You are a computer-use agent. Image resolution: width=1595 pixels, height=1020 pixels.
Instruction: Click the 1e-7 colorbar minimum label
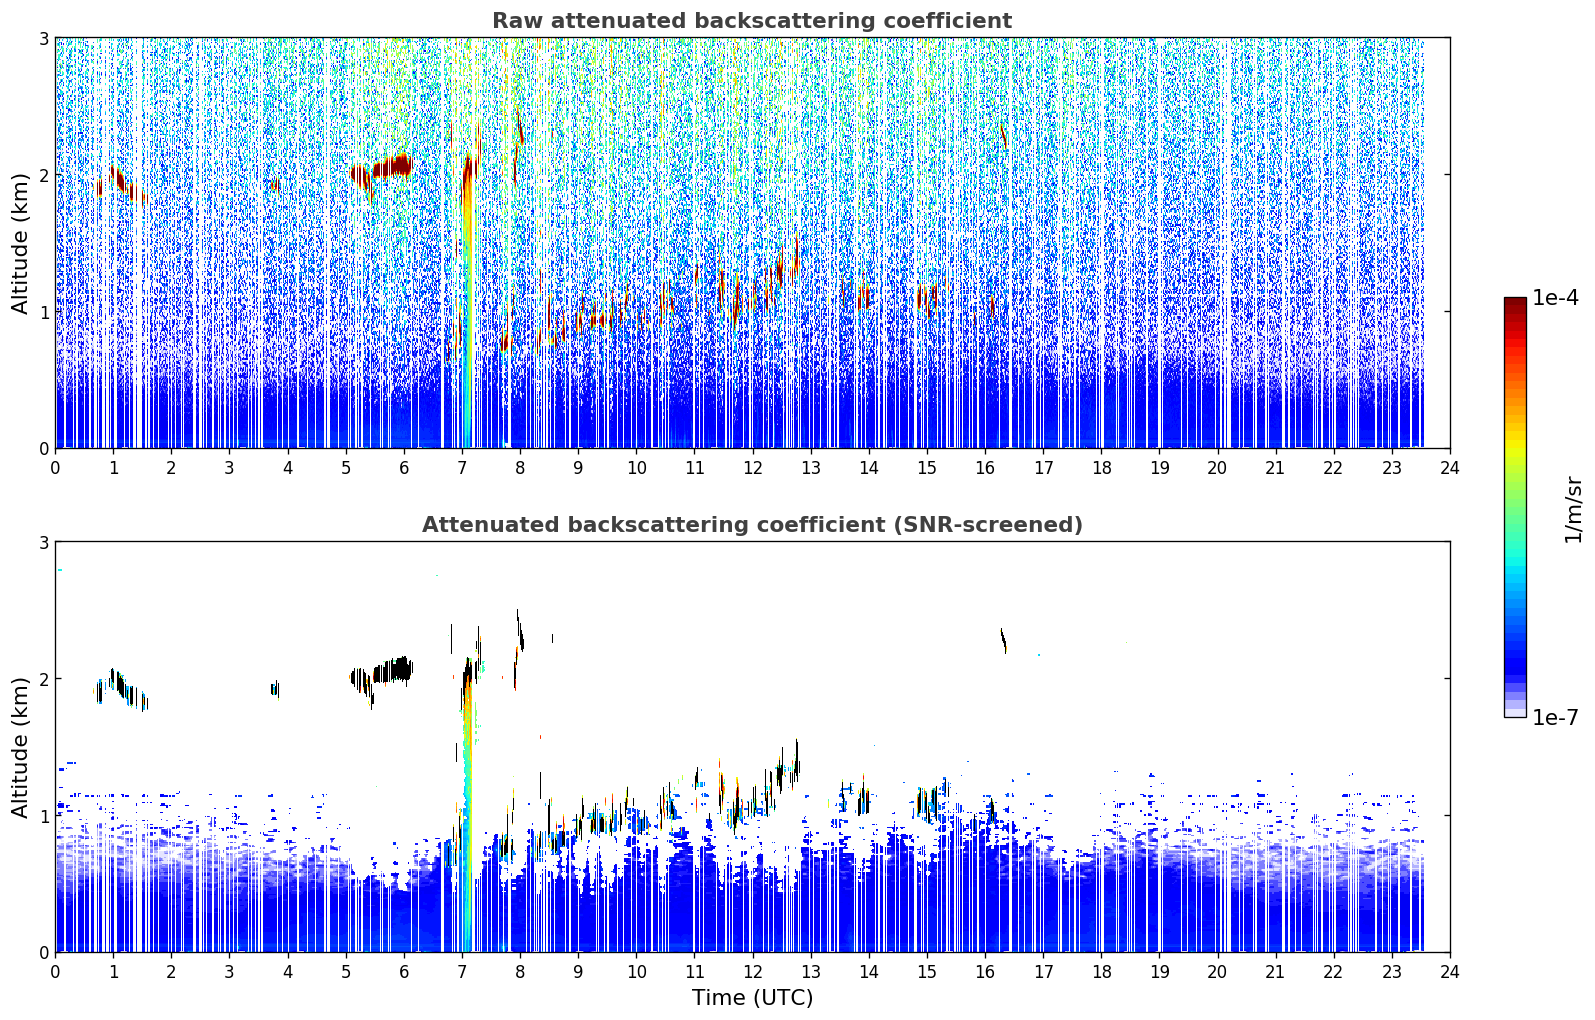[x=1555, y=717]
